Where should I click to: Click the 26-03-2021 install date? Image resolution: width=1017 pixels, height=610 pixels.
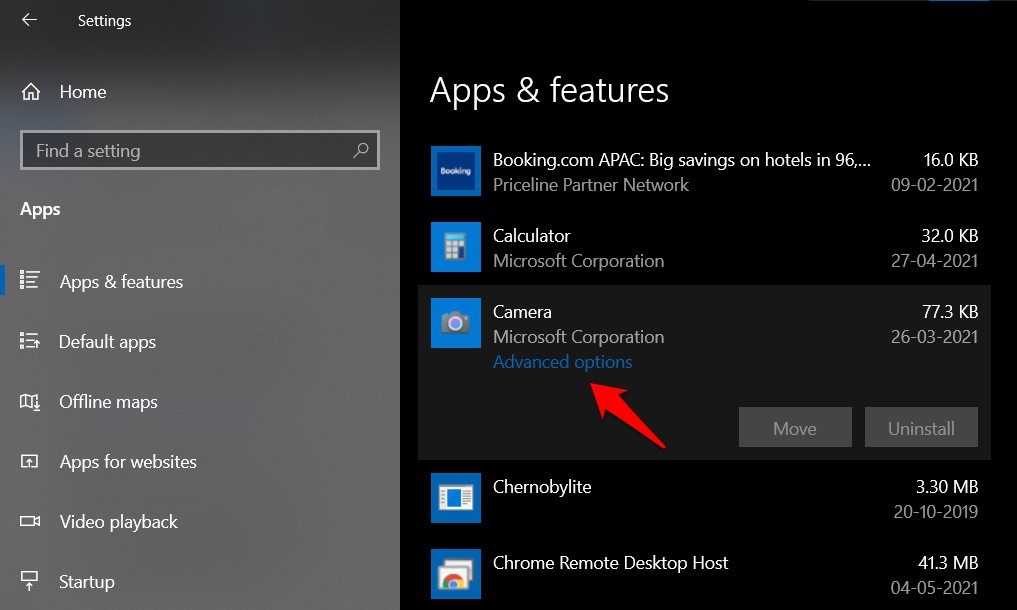[935, 337]
